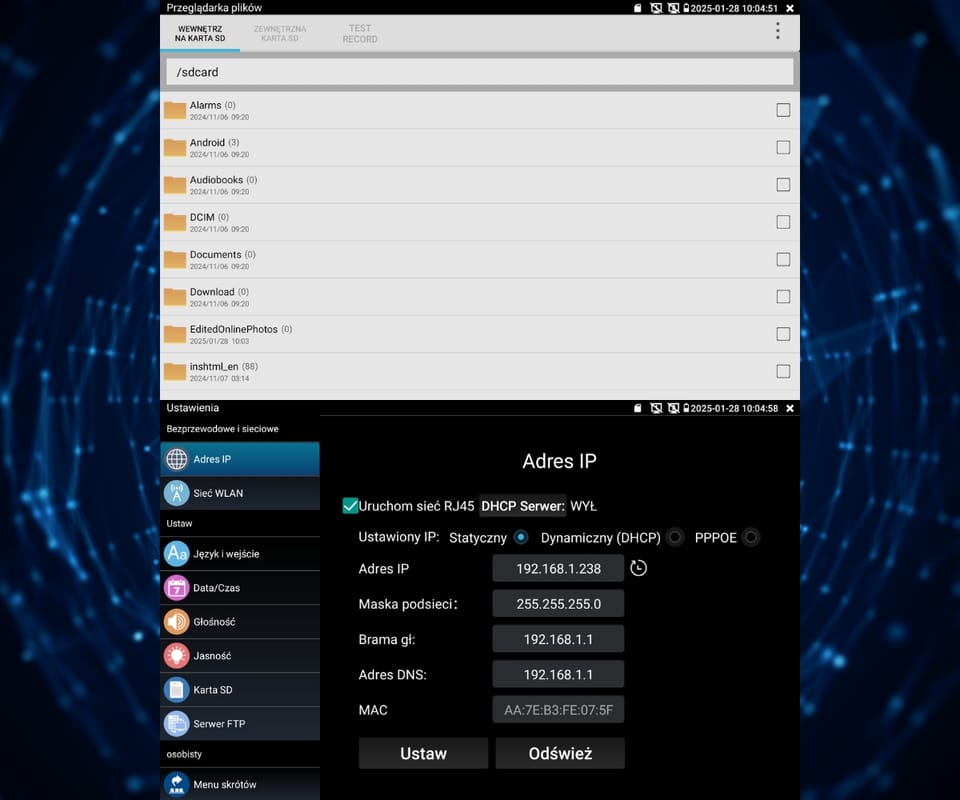Switch to Zewnętrzna karta SD tab
Screen dimensions: 960x800
click(280, 34)
